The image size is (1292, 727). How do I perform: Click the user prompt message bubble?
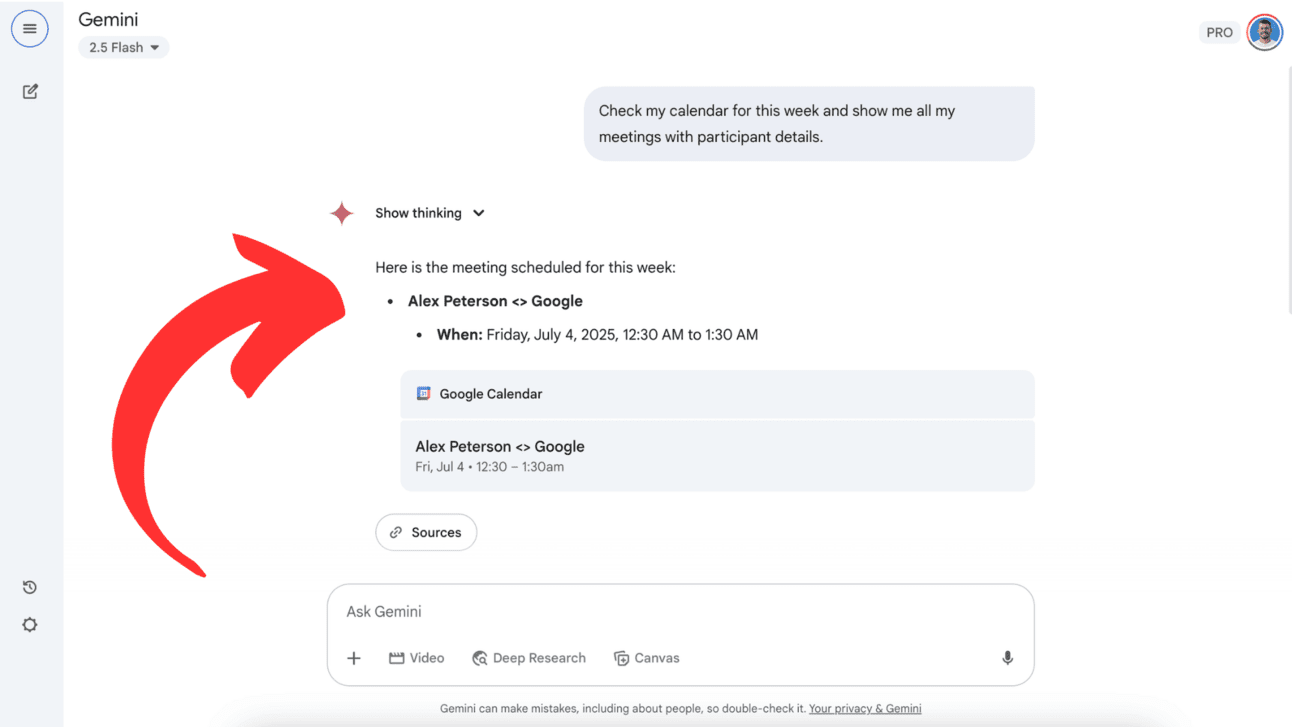point(809,124)
